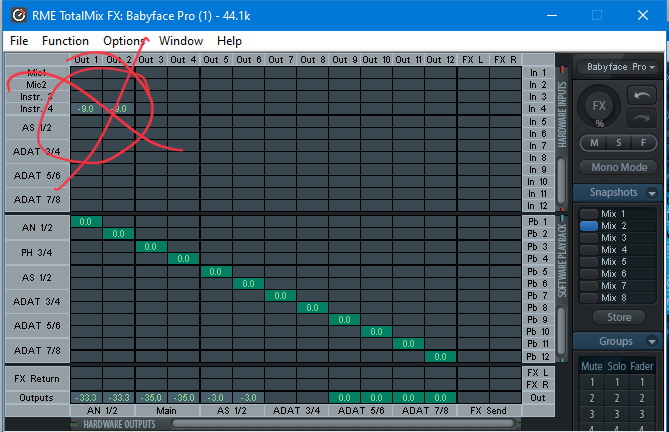The image size is (669, 432).
Task: Collapse the Snapshots panel arrow
Action: point(652,193)
